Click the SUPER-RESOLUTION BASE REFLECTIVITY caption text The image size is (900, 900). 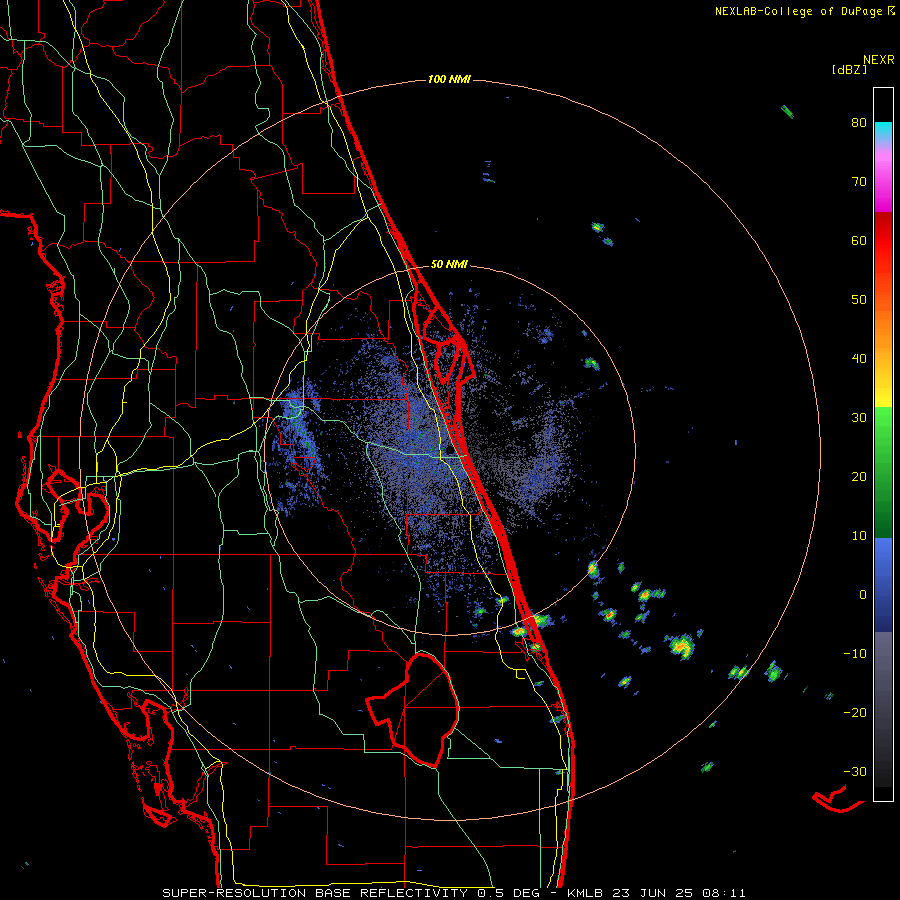coord(315,893)
